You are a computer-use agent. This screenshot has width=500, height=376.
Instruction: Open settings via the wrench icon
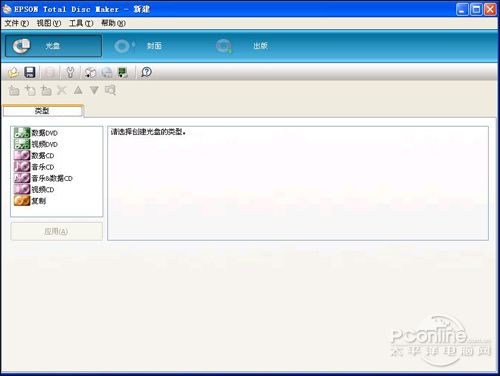tap(70, 72)
